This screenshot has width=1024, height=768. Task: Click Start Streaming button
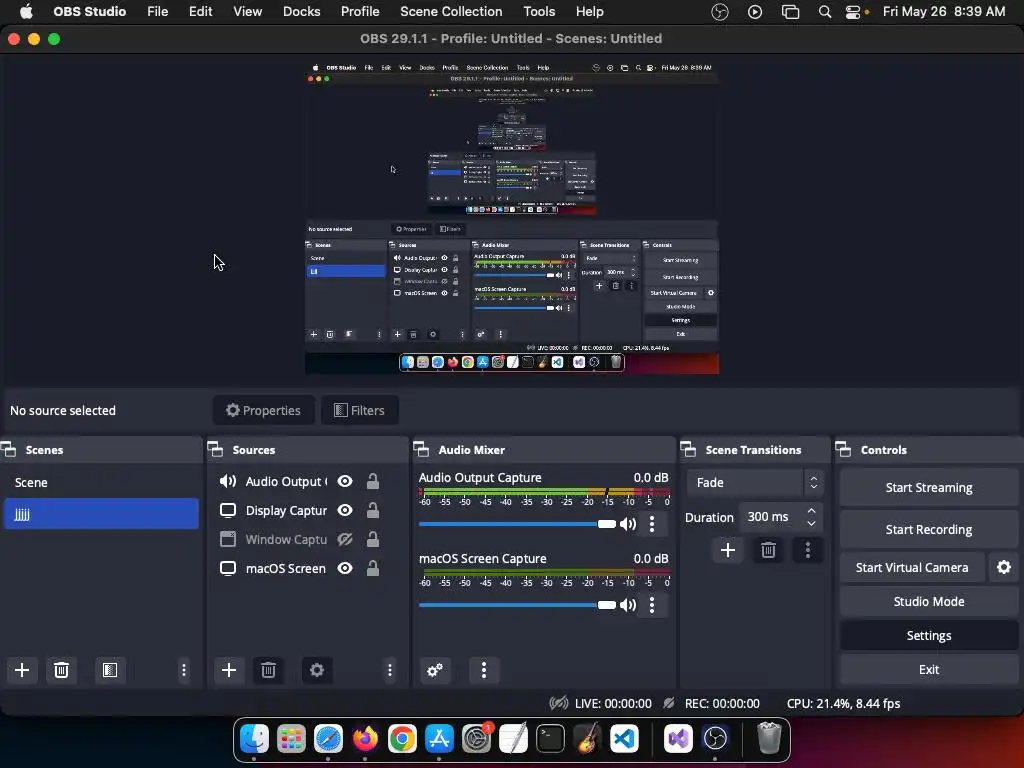tap(929, 488)
